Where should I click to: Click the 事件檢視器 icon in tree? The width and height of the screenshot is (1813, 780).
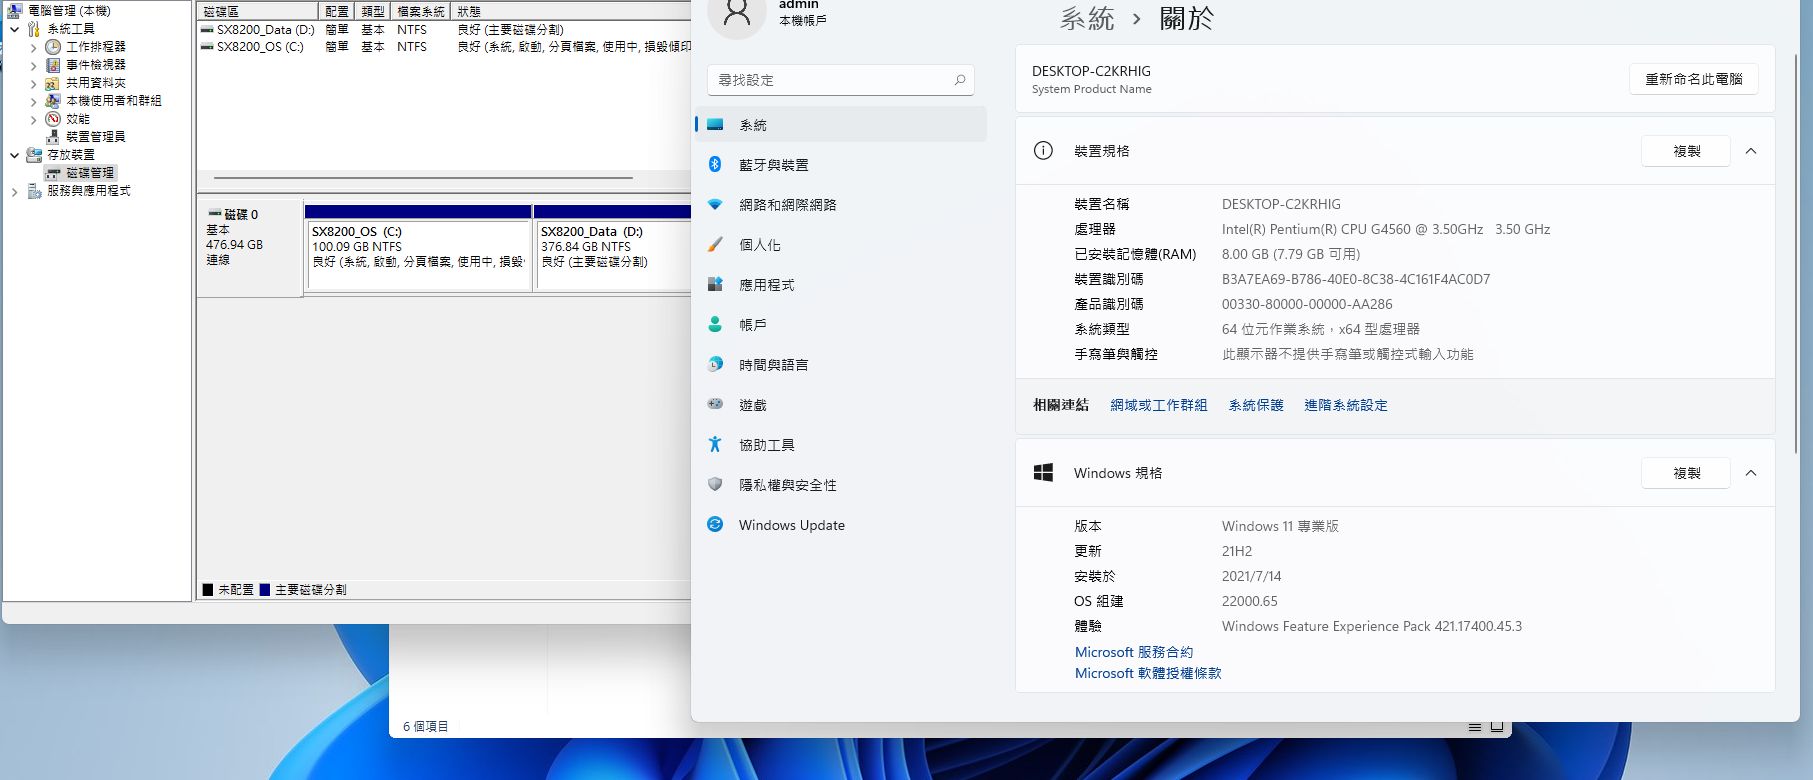click(x=53, y=65)
